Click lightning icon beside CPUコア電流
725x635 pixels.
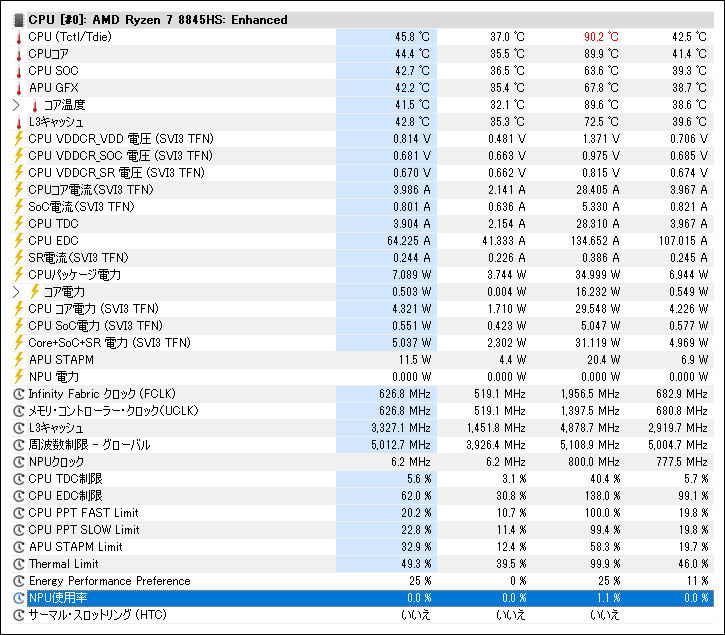click(x=19, y=190)
